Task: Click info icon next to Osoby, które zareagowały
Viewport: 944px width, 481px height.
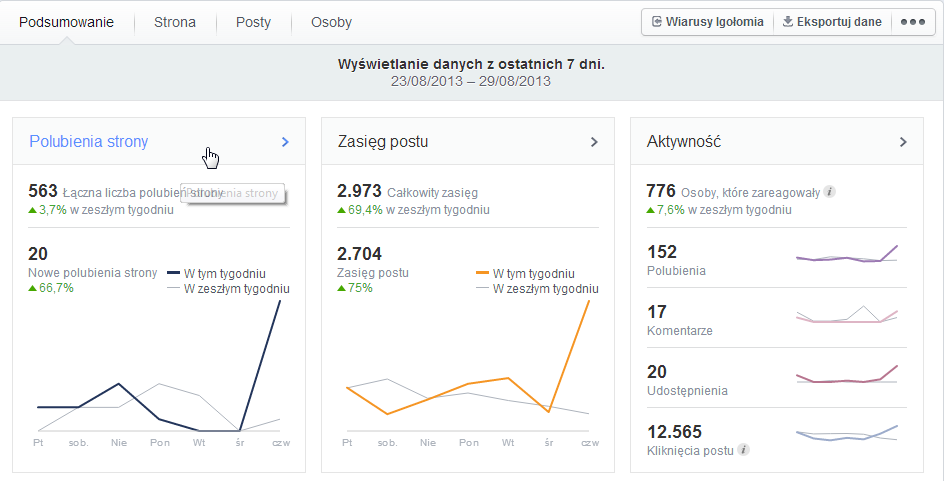Action: pos(830,192)
